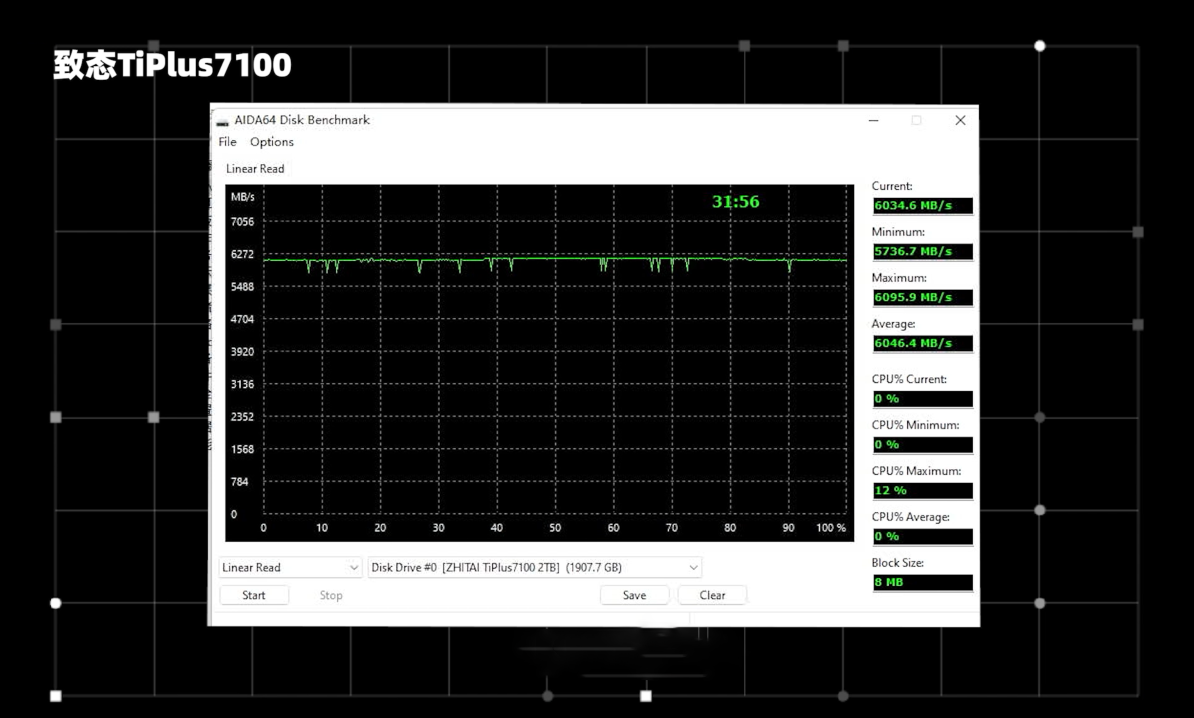Click the Average speed readout of 6046.4 MB/s
The image size is (1194, 718).
coord(922,343)
